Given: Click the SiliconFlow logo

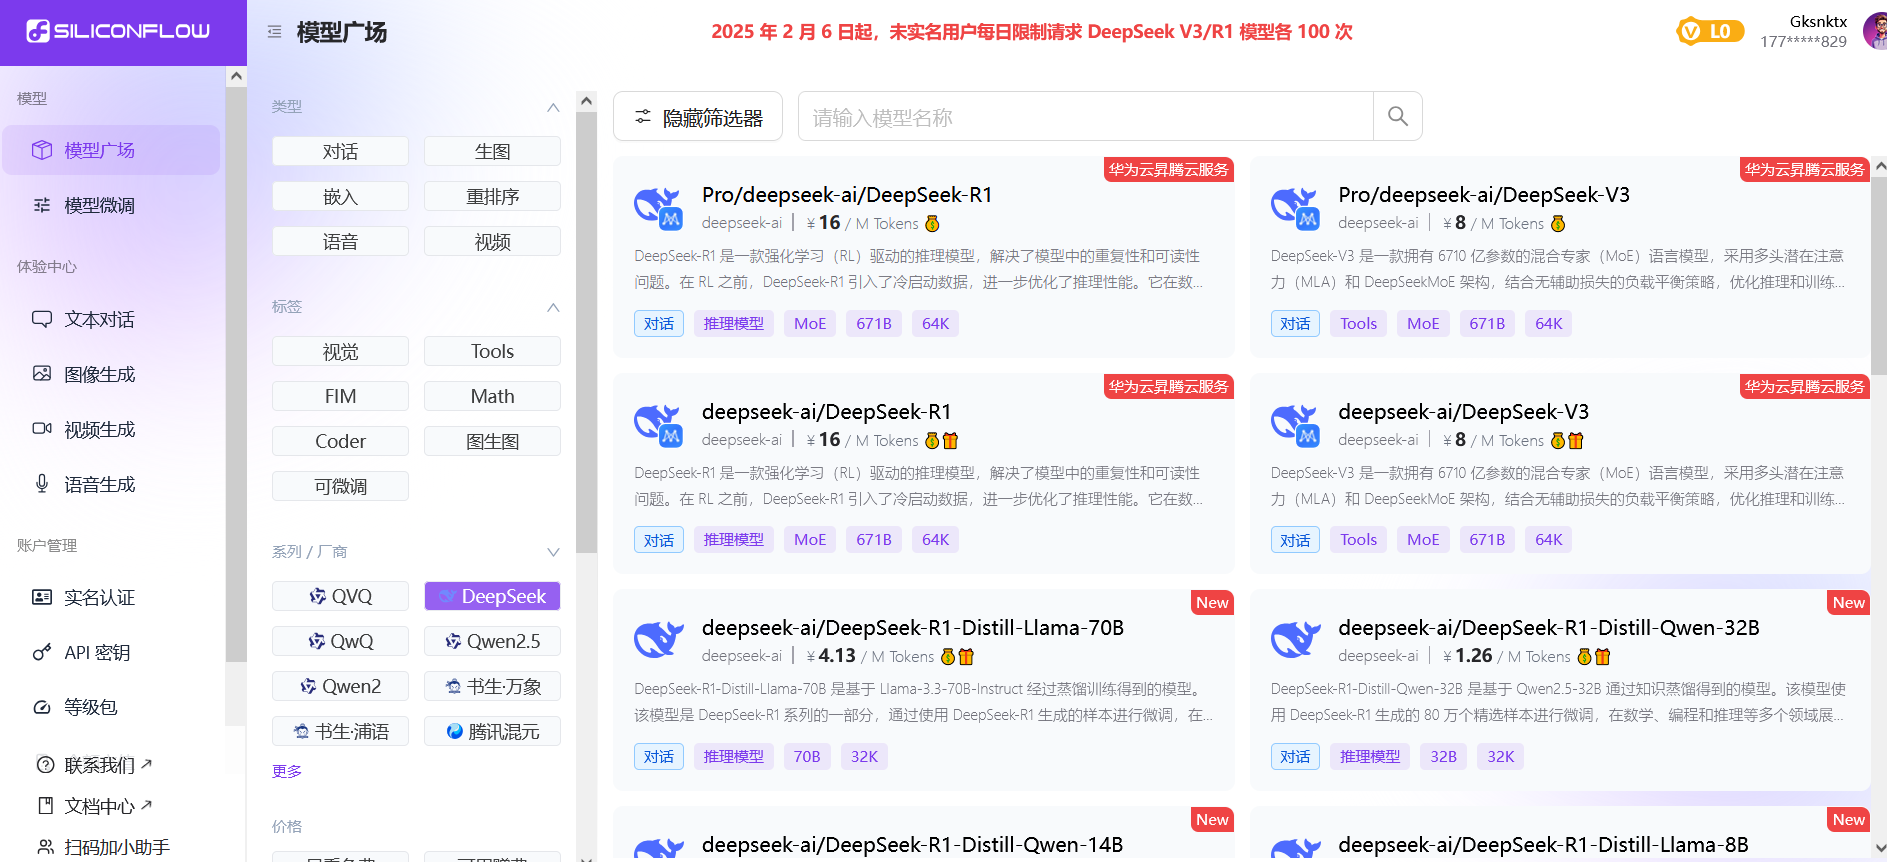Looking at the screenshot, I should 118,31.
